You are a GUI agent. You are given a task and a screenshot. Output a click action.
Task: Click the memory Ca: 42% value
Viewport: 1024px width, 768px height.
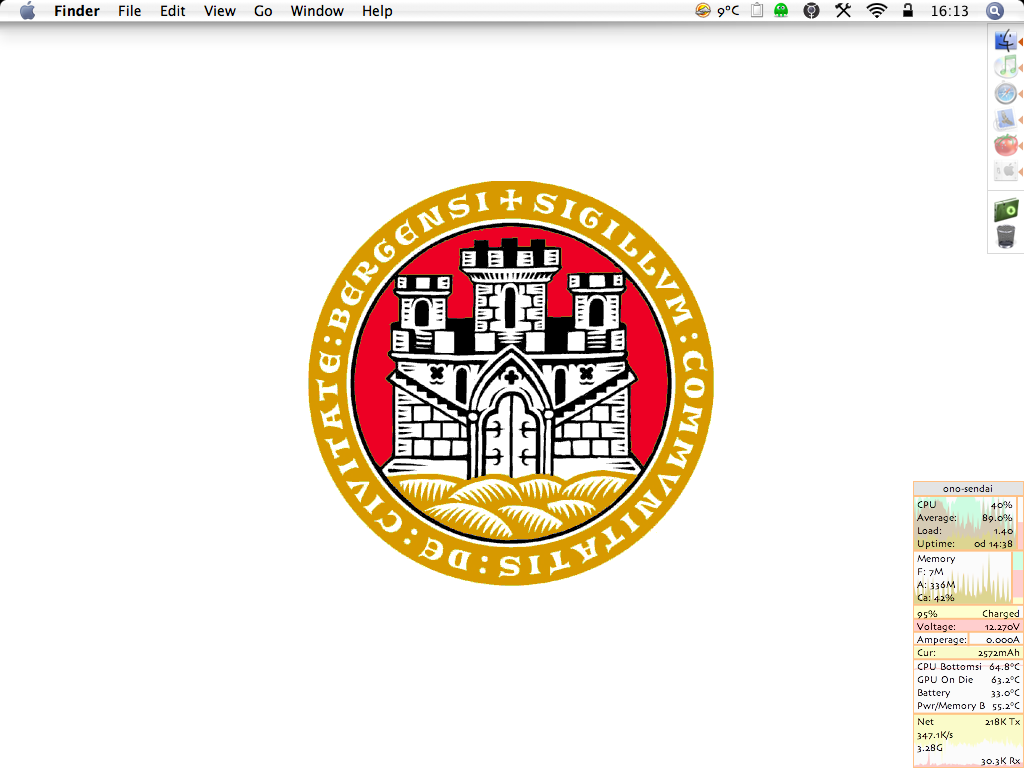[935, 598]
